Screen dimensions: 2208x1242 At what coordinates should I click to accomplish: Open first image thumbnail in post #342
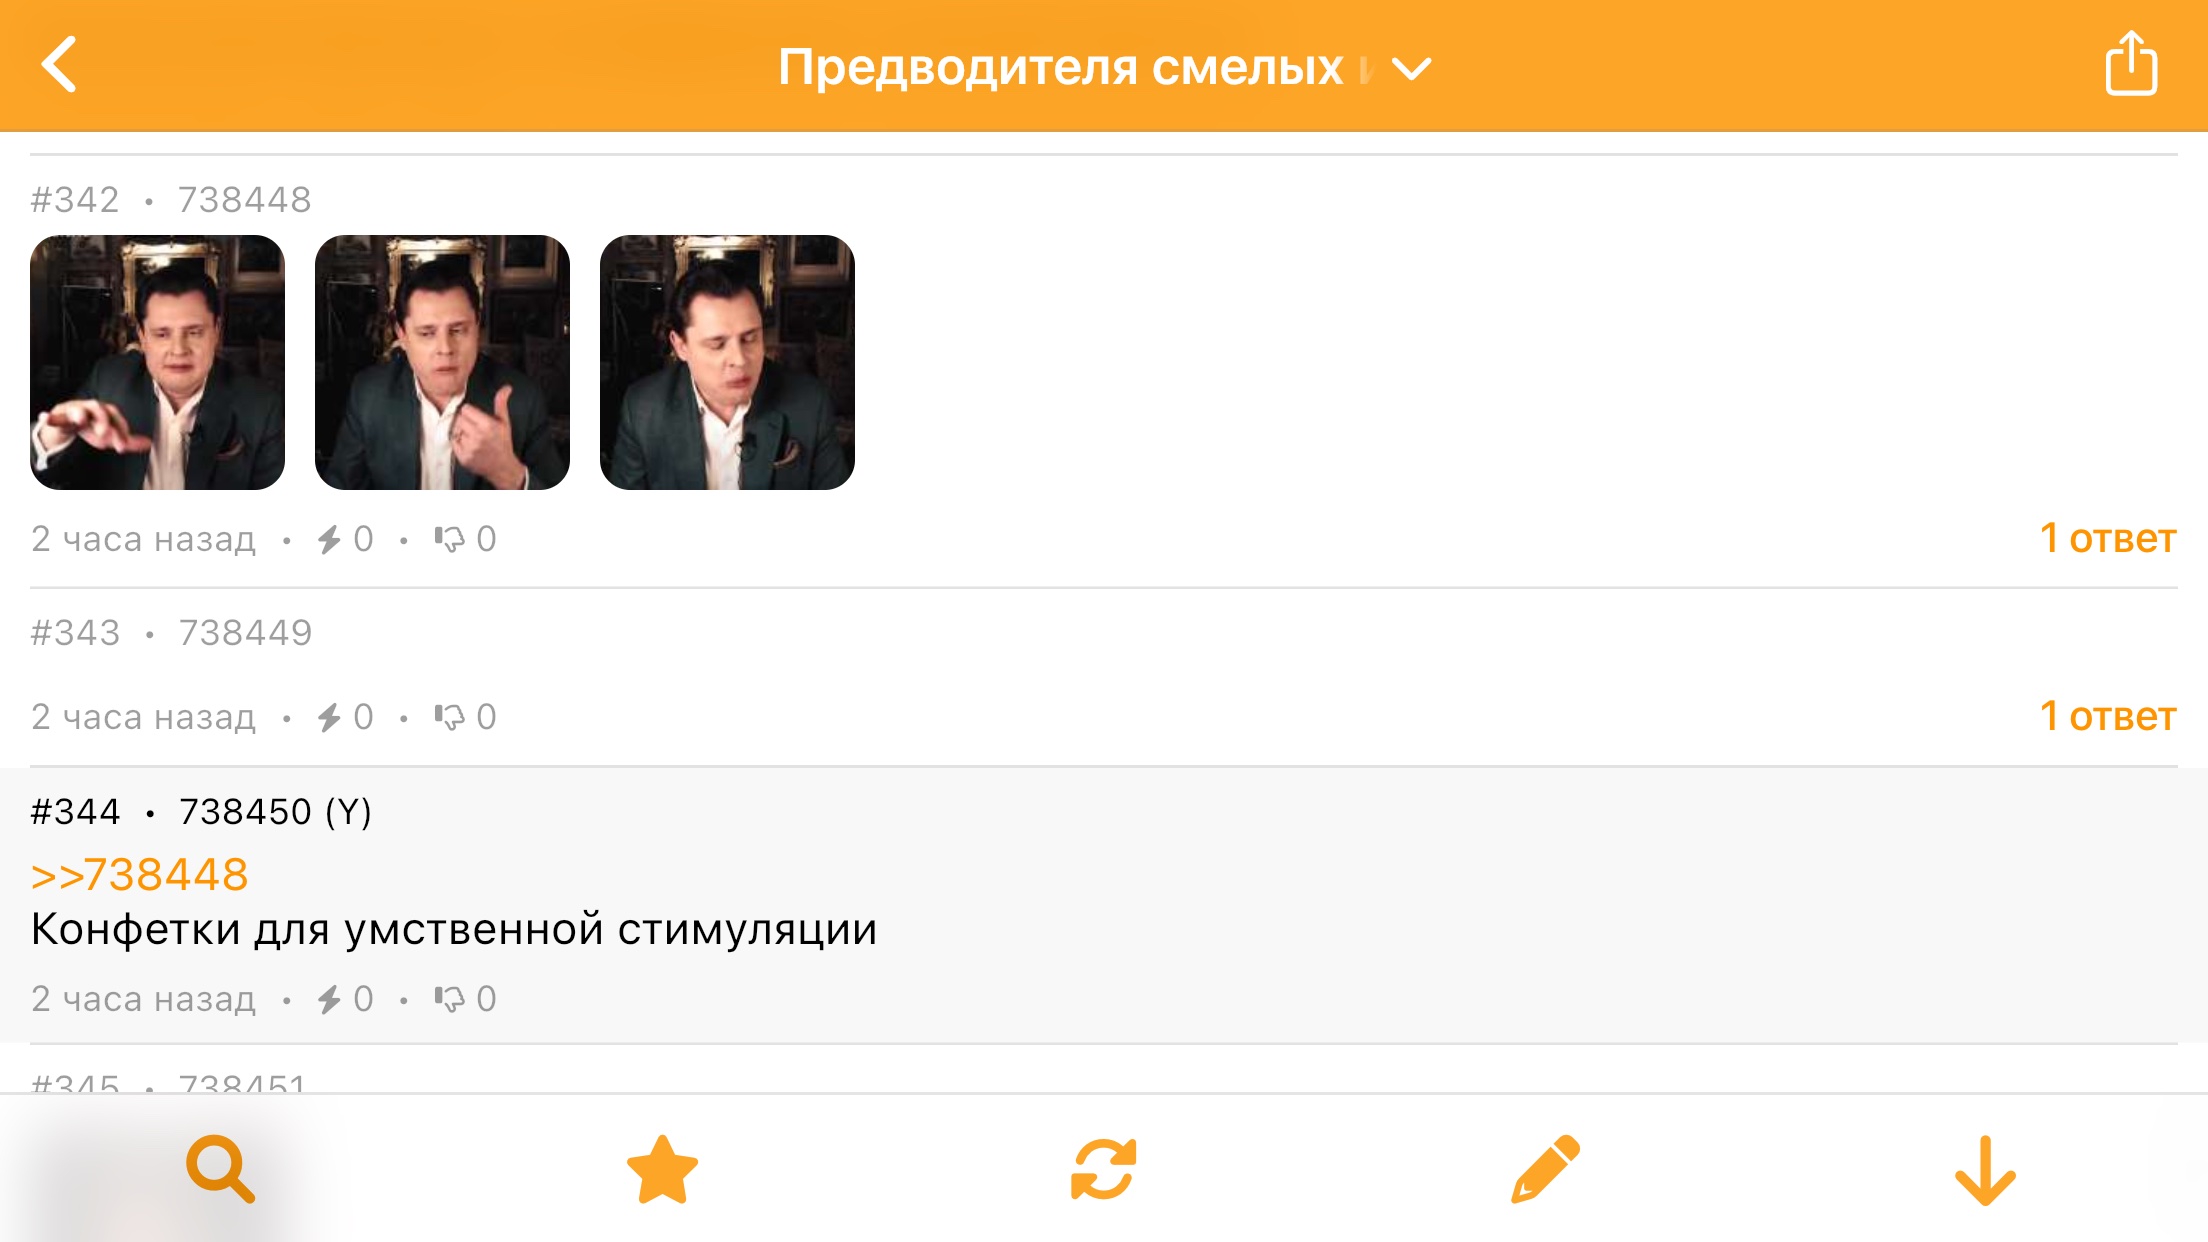157,362
